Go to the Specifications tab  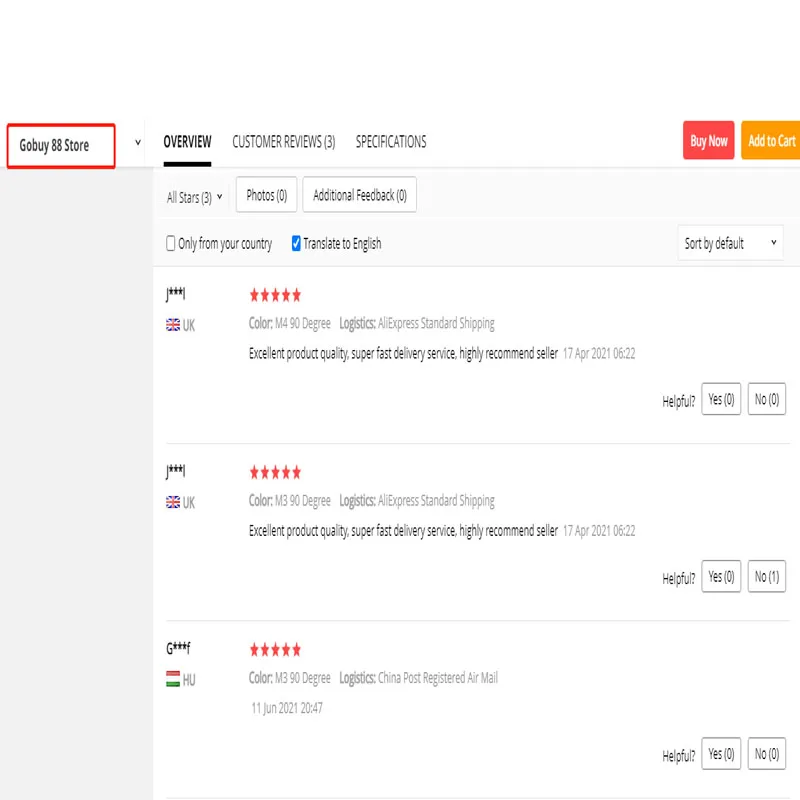pos(391,142)
